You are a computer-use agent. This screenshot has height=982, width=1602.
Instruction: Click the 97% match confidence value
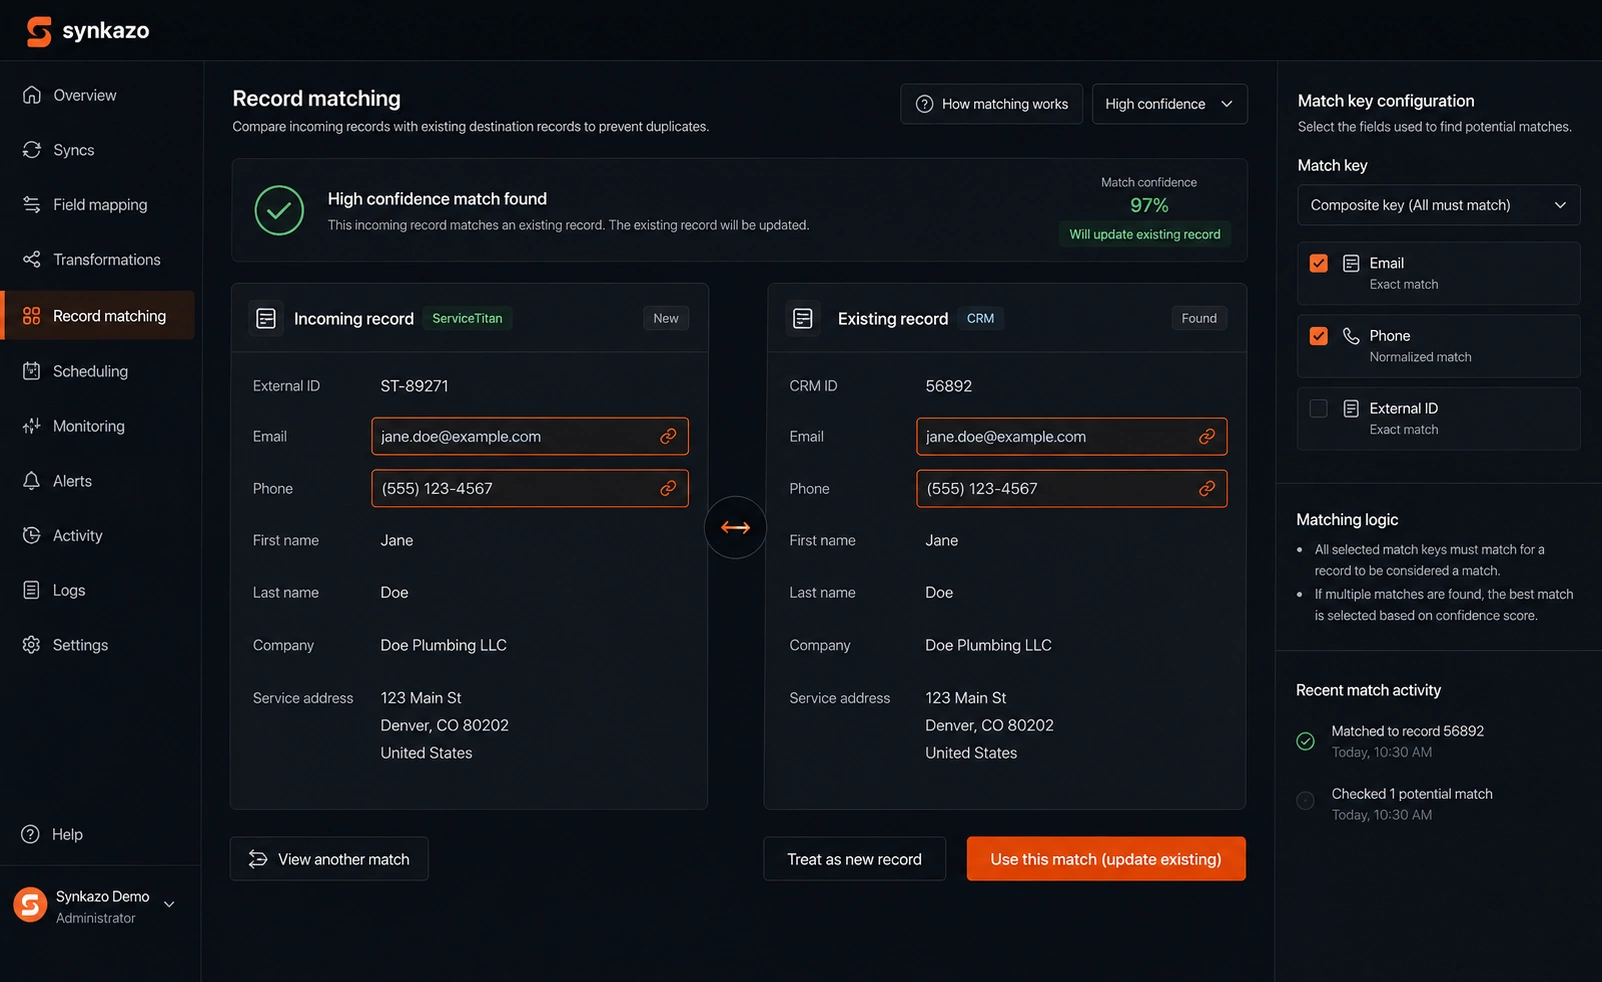click(1149, 205)
